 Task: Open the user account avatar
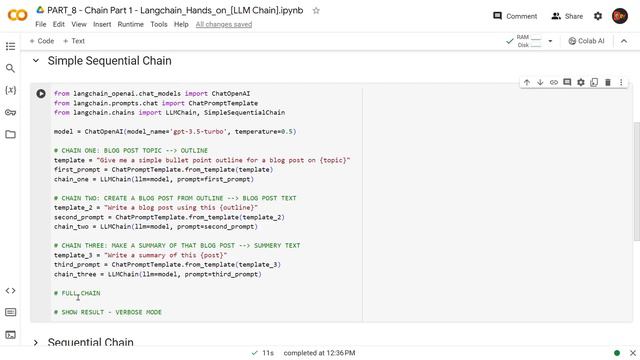[x=620, y=16]
